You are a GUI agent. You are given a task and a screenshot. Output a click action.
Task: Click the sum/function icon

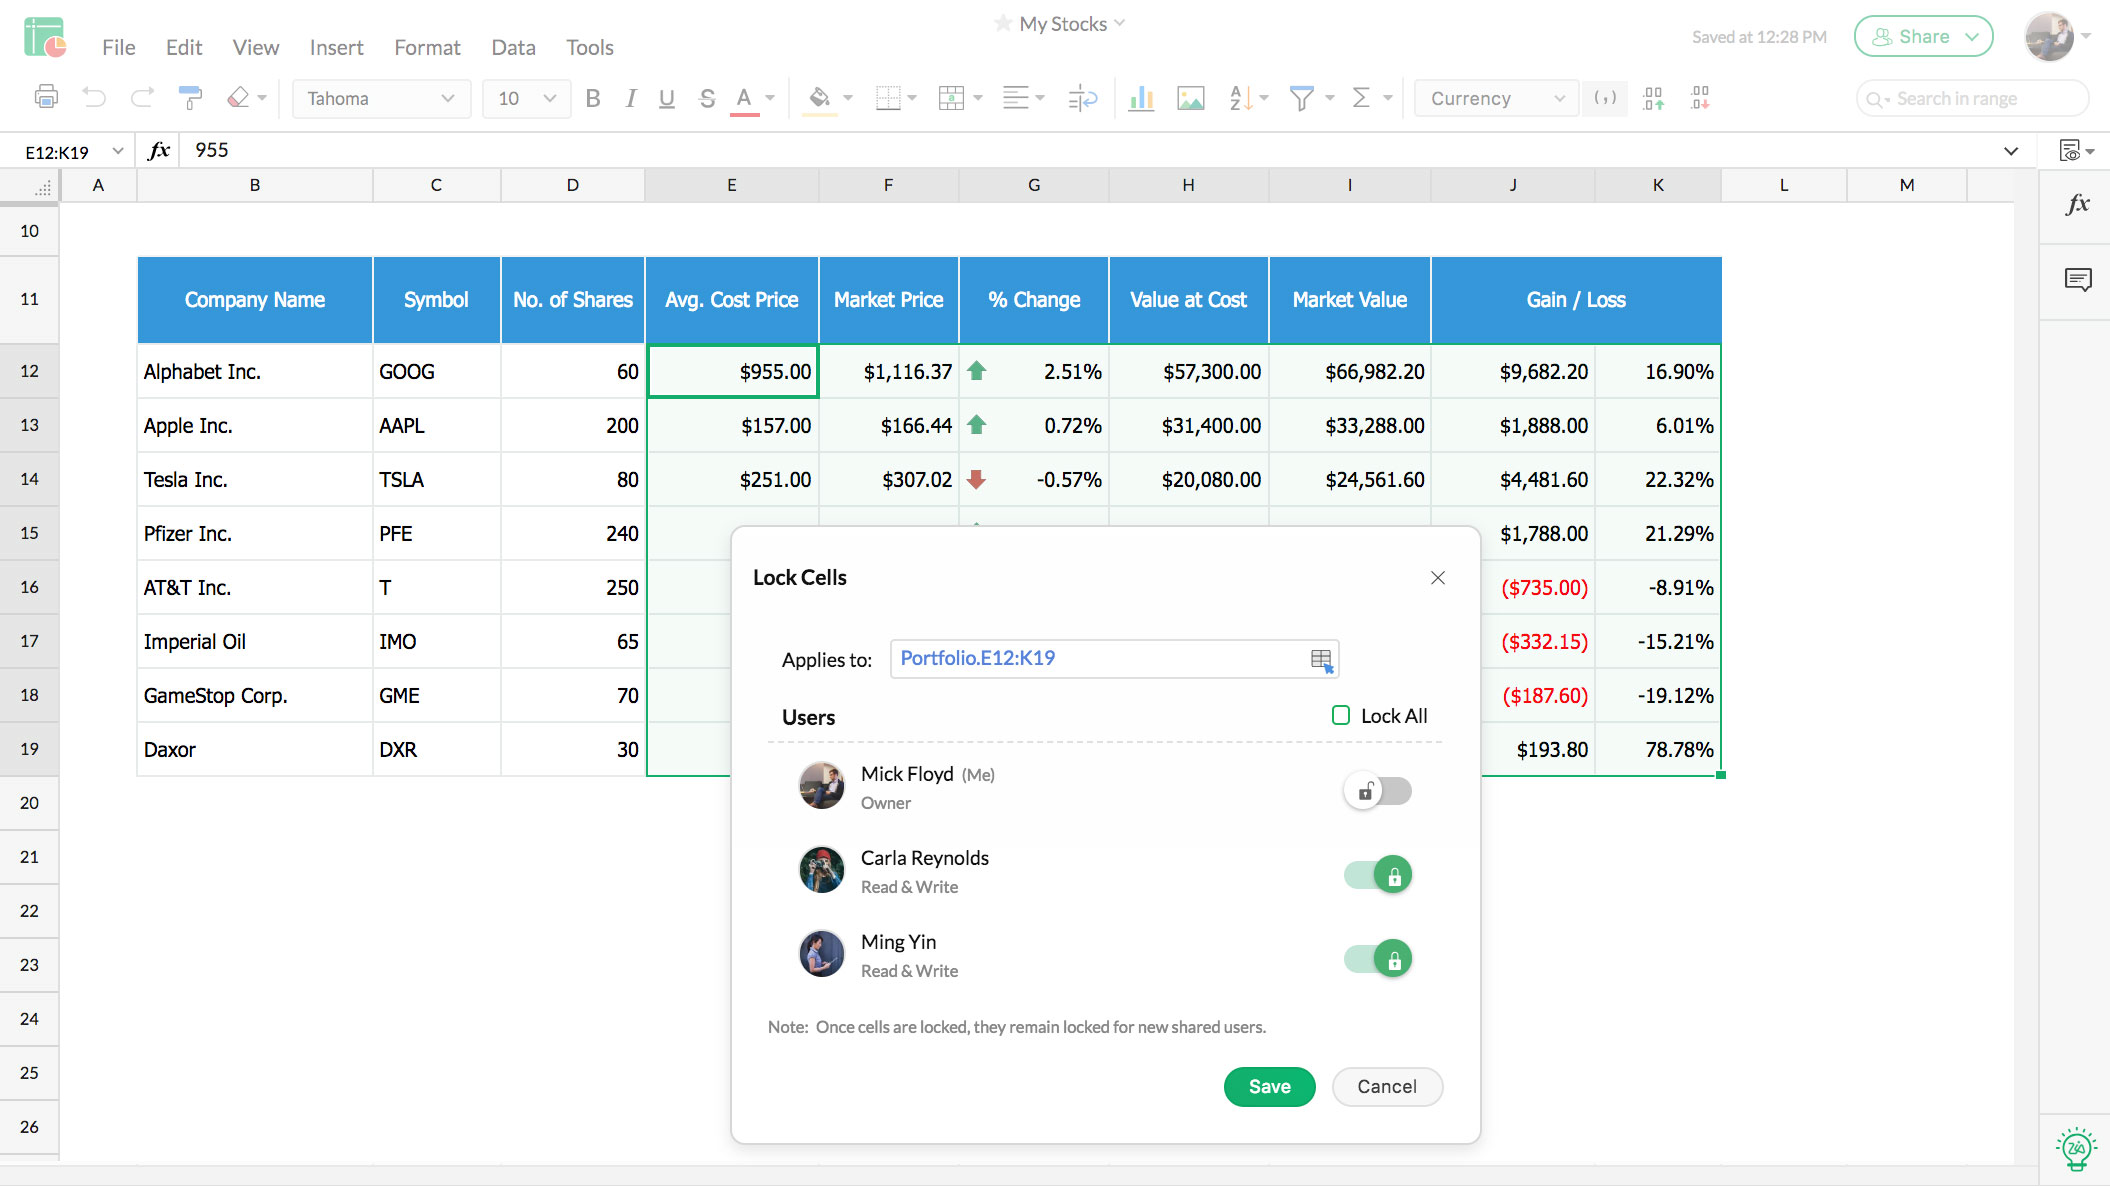point(1362,99)
